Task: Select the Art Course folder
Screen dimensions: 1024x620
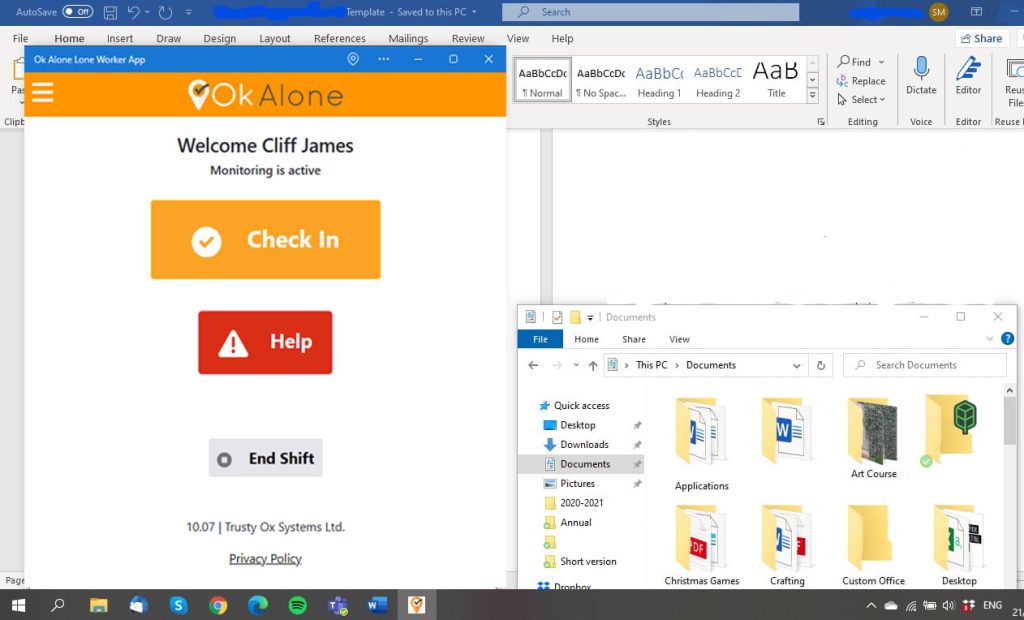Action: point(873,438)
